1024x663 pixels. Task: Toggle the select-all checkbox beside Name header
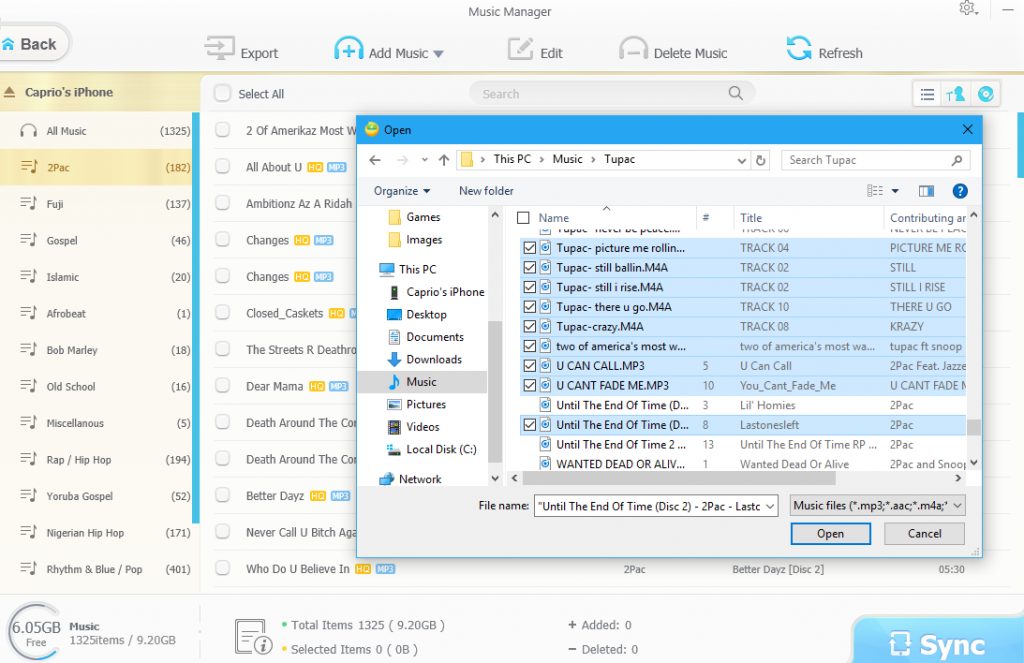tap(523, 218)
